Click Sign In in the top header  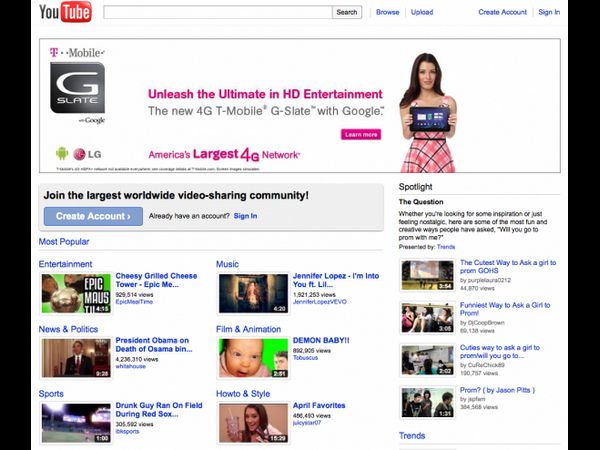[549, 12]
